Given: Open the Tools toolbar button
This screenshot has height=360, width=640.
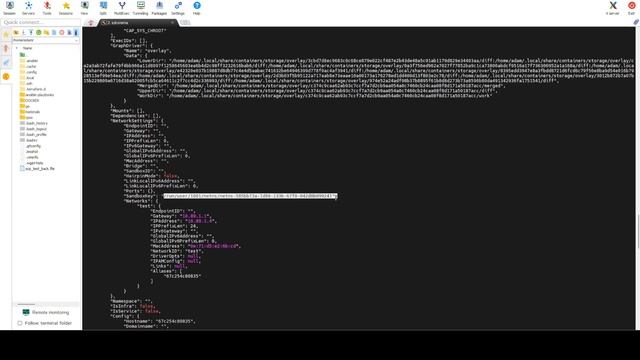Looking at the screenshot, I should click(x=47, y=8).
